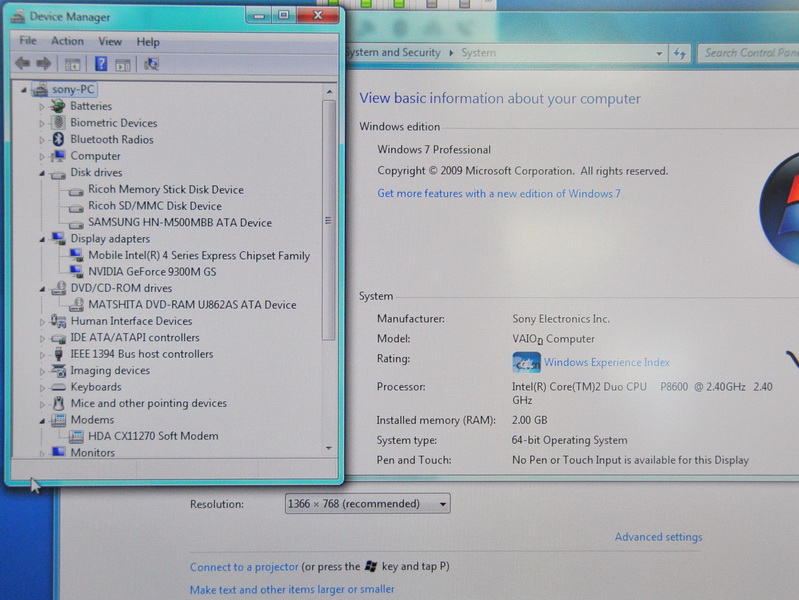Select the Batteries icon in the tree
This screenshot has width=799, height=600.
(58, 106)
